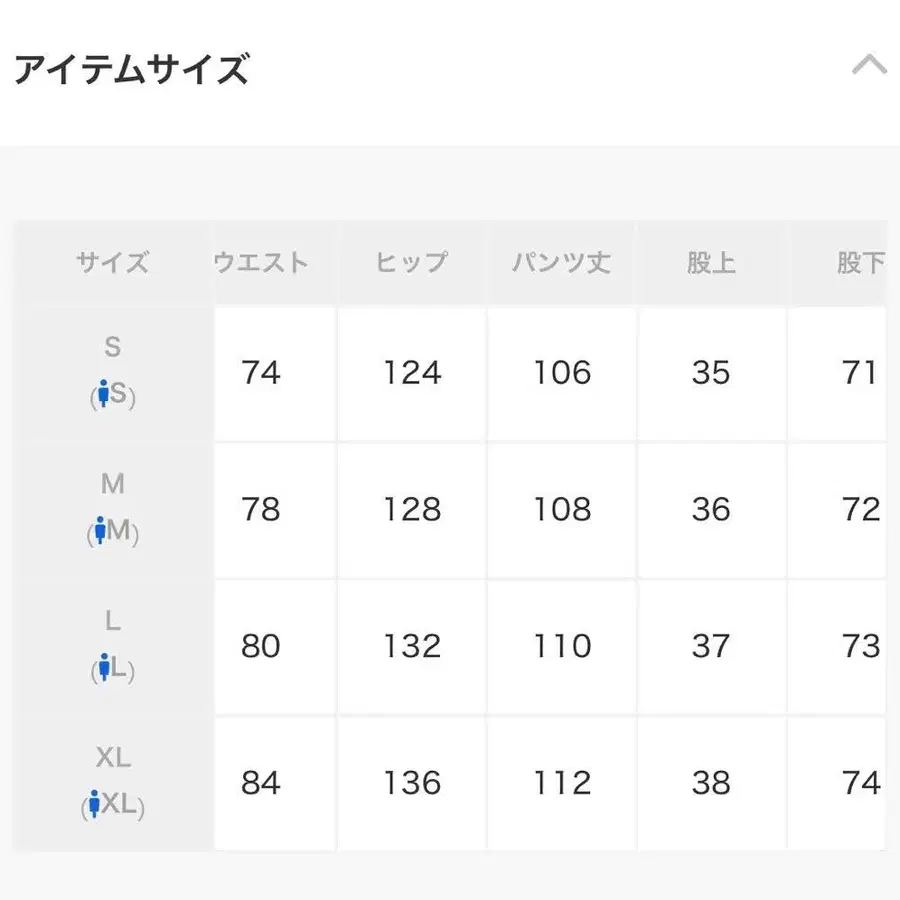Click the アイテムサイズ section heading
The image size is (900, 900).
point(131,68)
